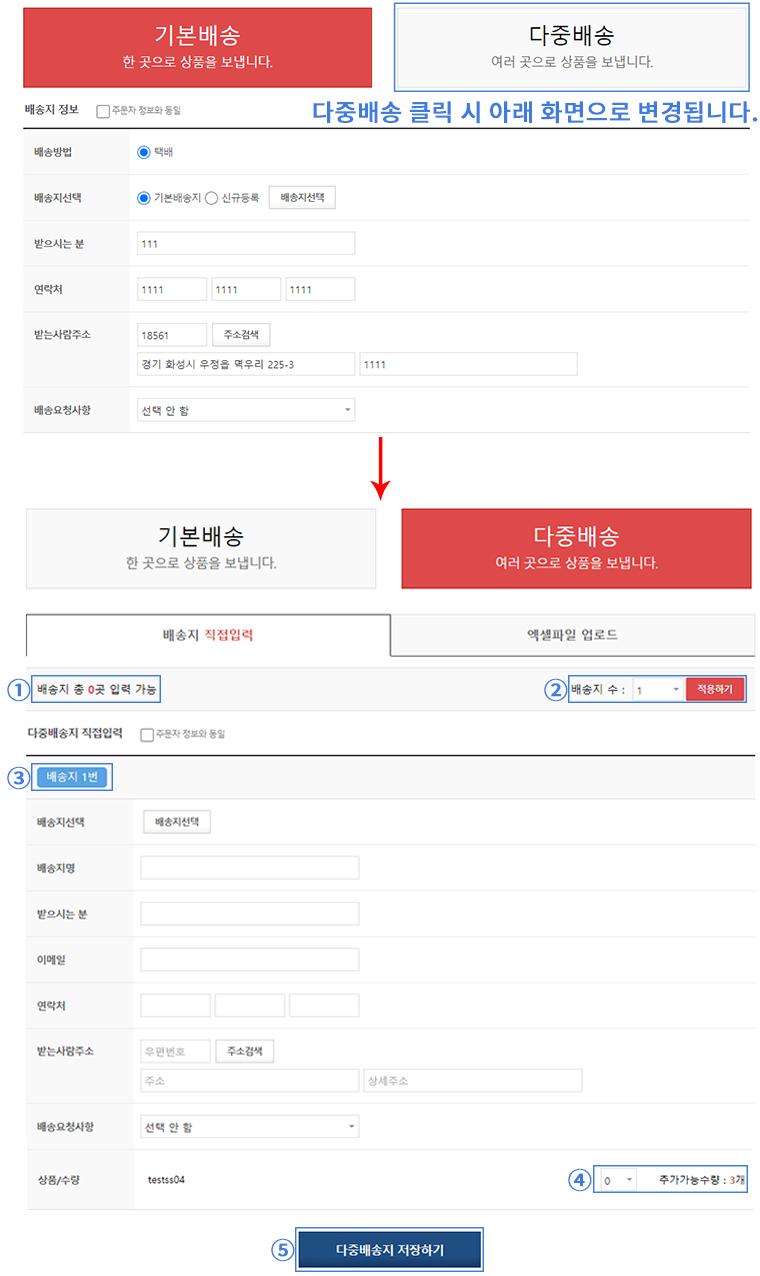Viewport: 760px width, 1276px height.
Task: Choose the 신규등록 radio option
Action: (211, 198)
